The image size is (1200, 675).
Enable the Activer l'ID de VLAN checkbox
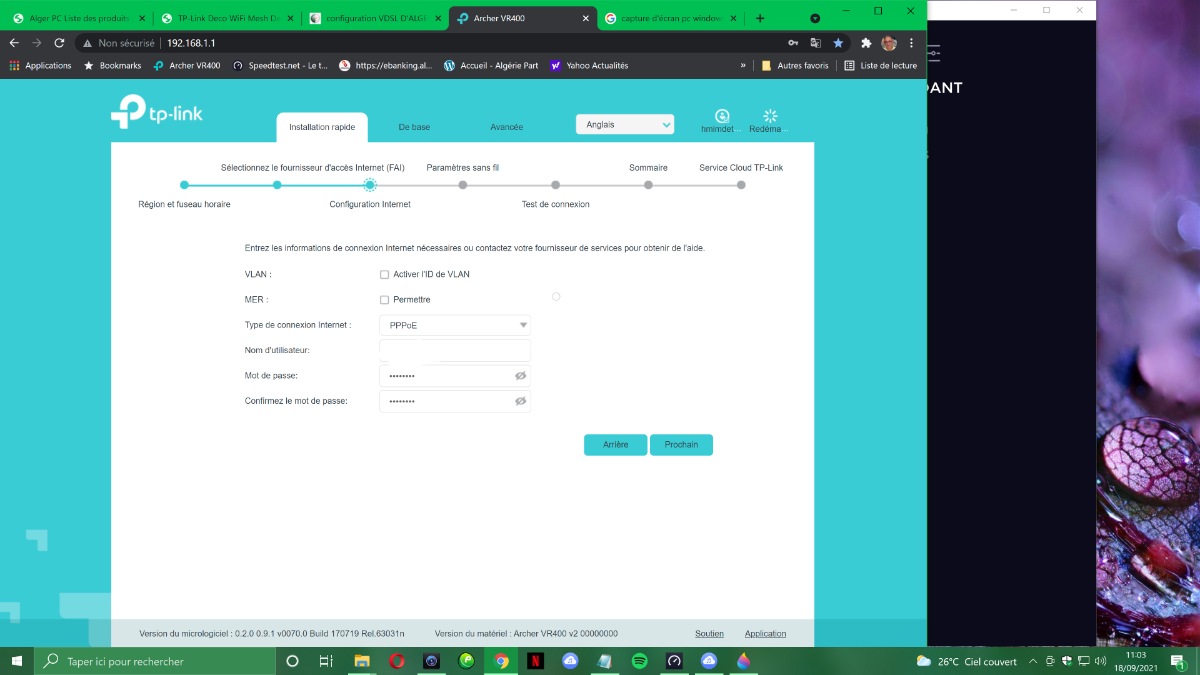(384, 274)
